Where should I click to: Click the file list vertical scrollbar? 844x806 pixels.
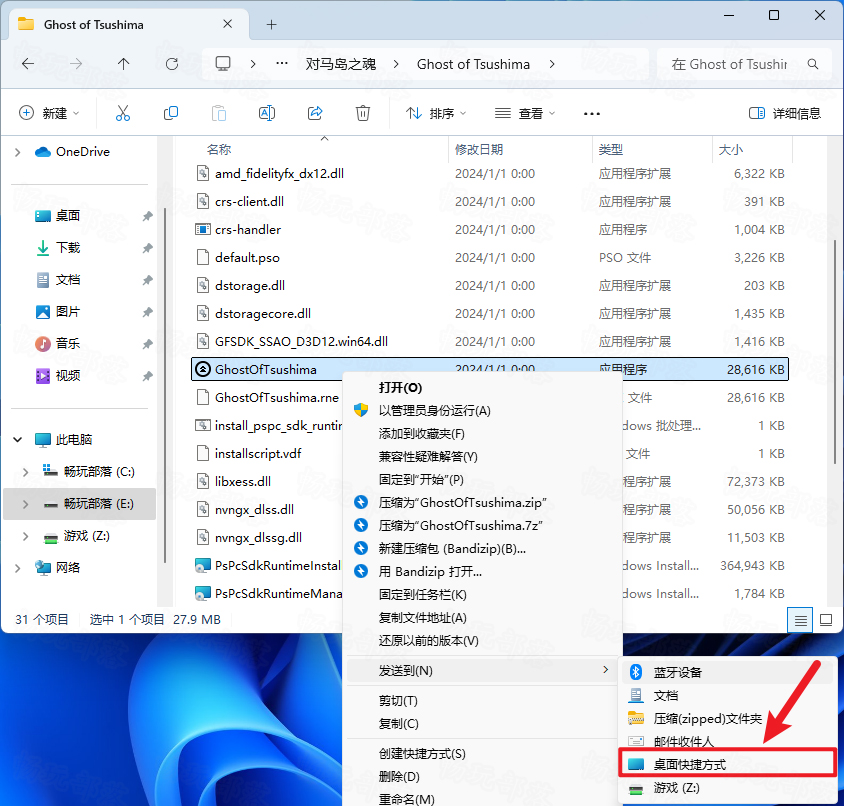(835, 353)
